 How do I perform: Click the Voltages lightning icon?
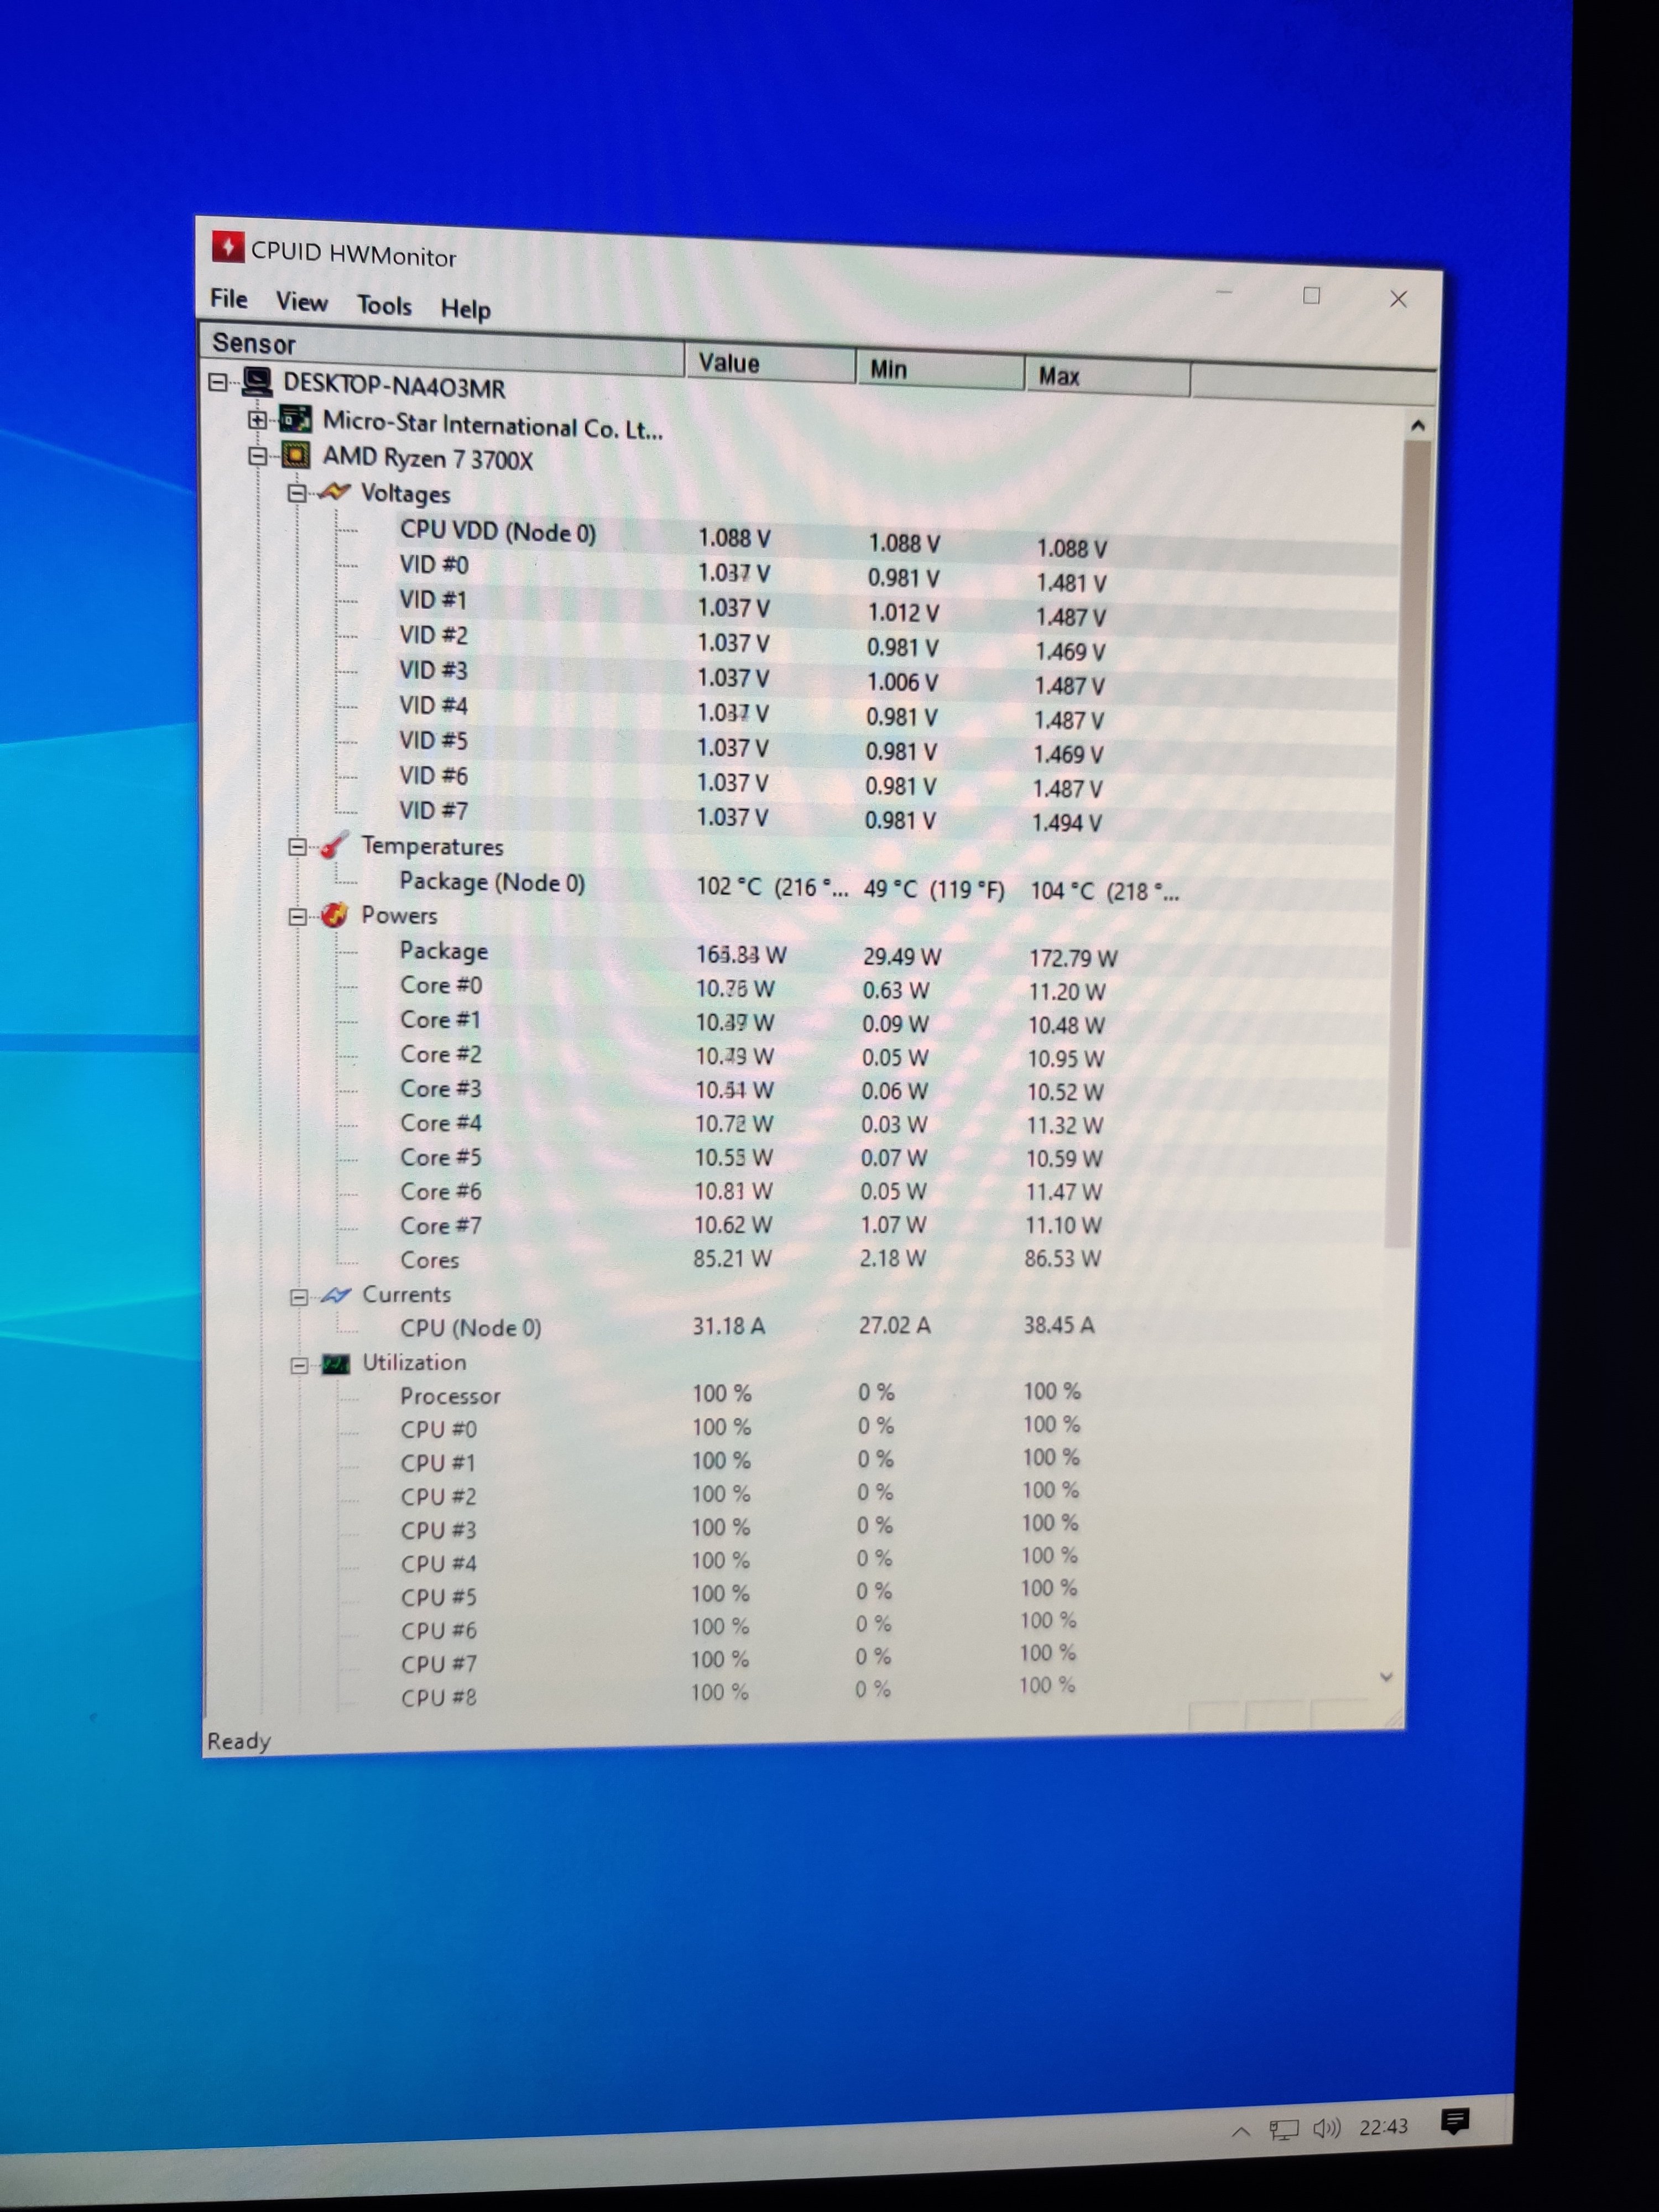click(x=334, y=492)
